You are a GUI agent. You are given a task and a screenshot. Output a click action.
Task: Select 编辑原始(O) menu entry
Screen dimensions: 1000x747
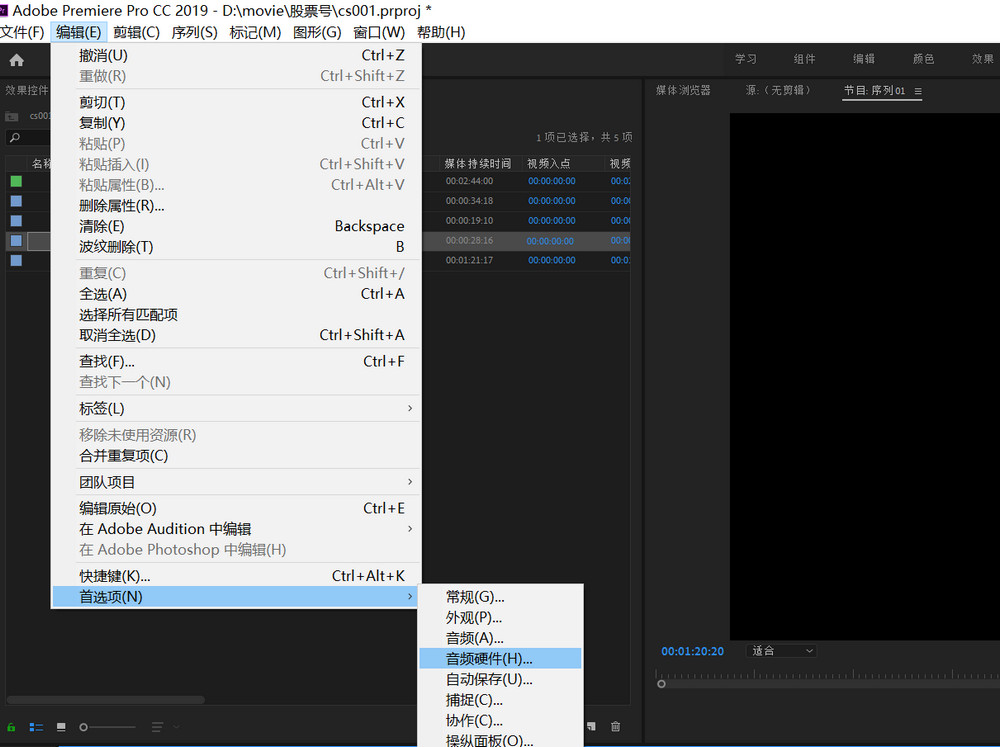click(236, 508)
